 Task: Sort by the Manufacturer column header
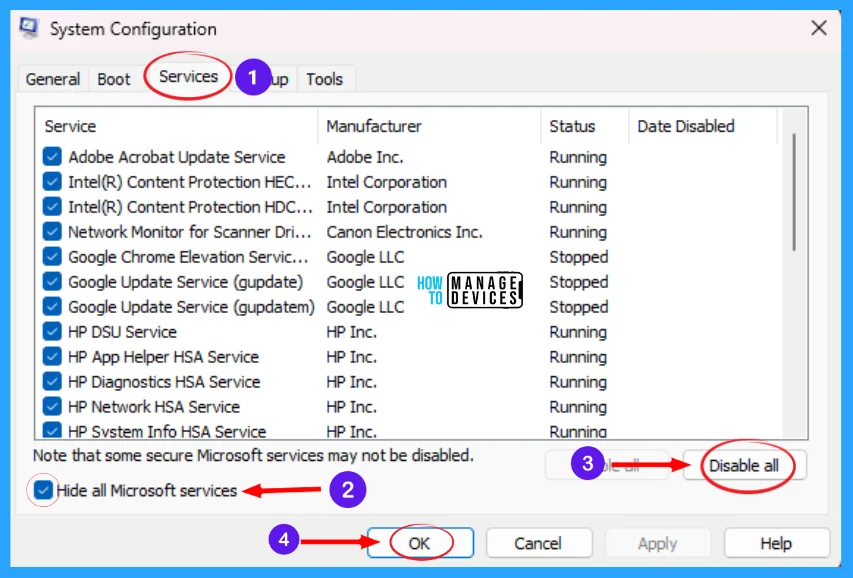pyautogui.click(x=430, y=126)
